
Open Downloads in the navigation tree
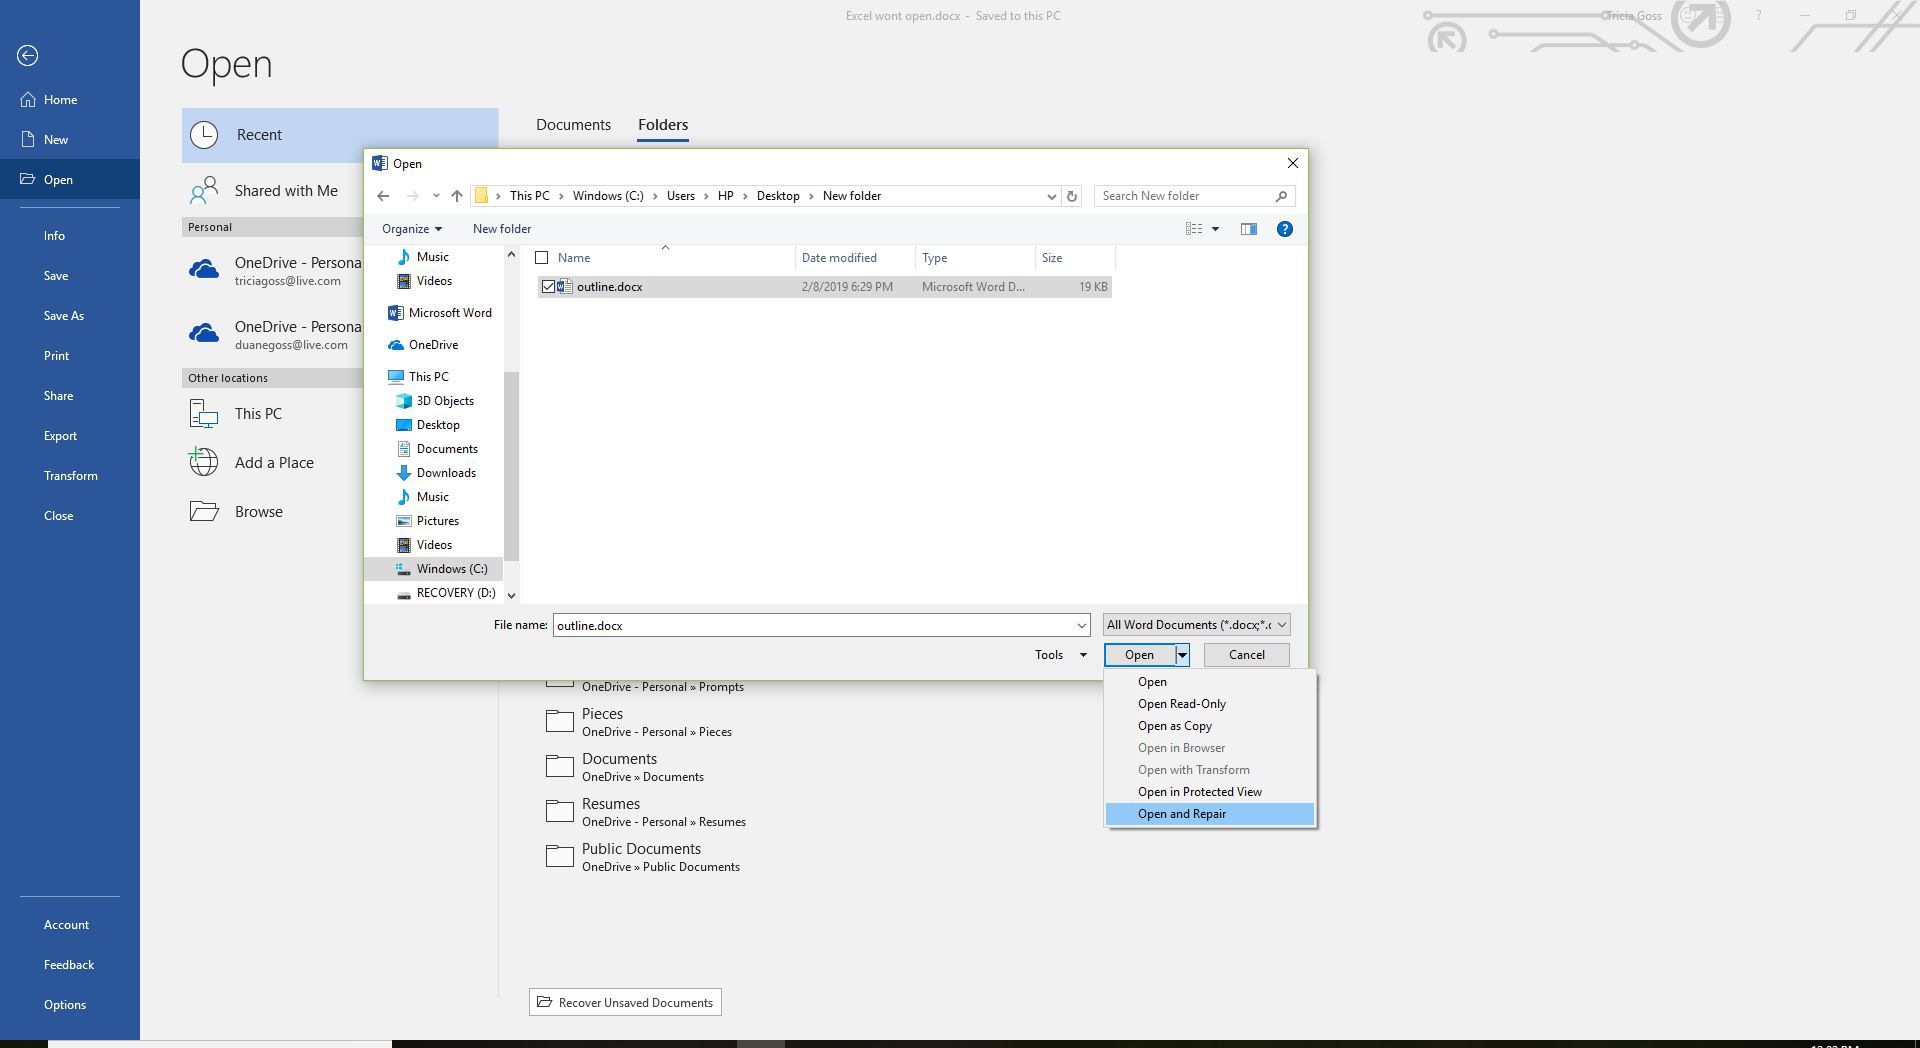tap(445, 473)
